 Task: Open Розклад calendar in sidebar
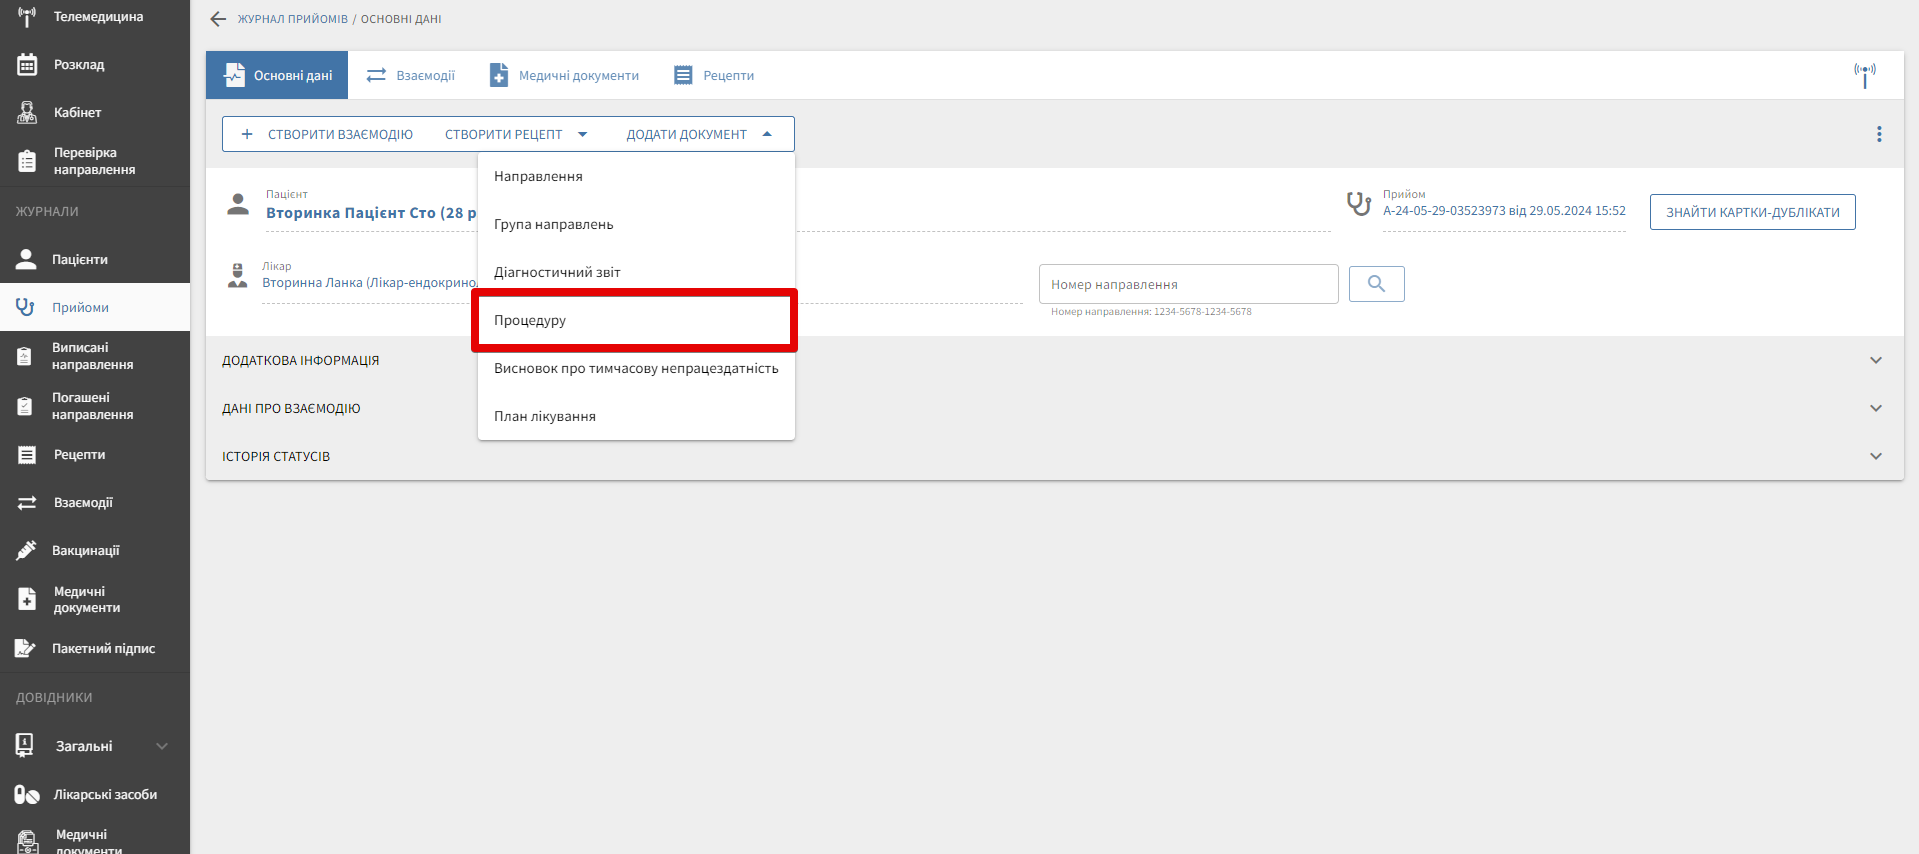78,65
